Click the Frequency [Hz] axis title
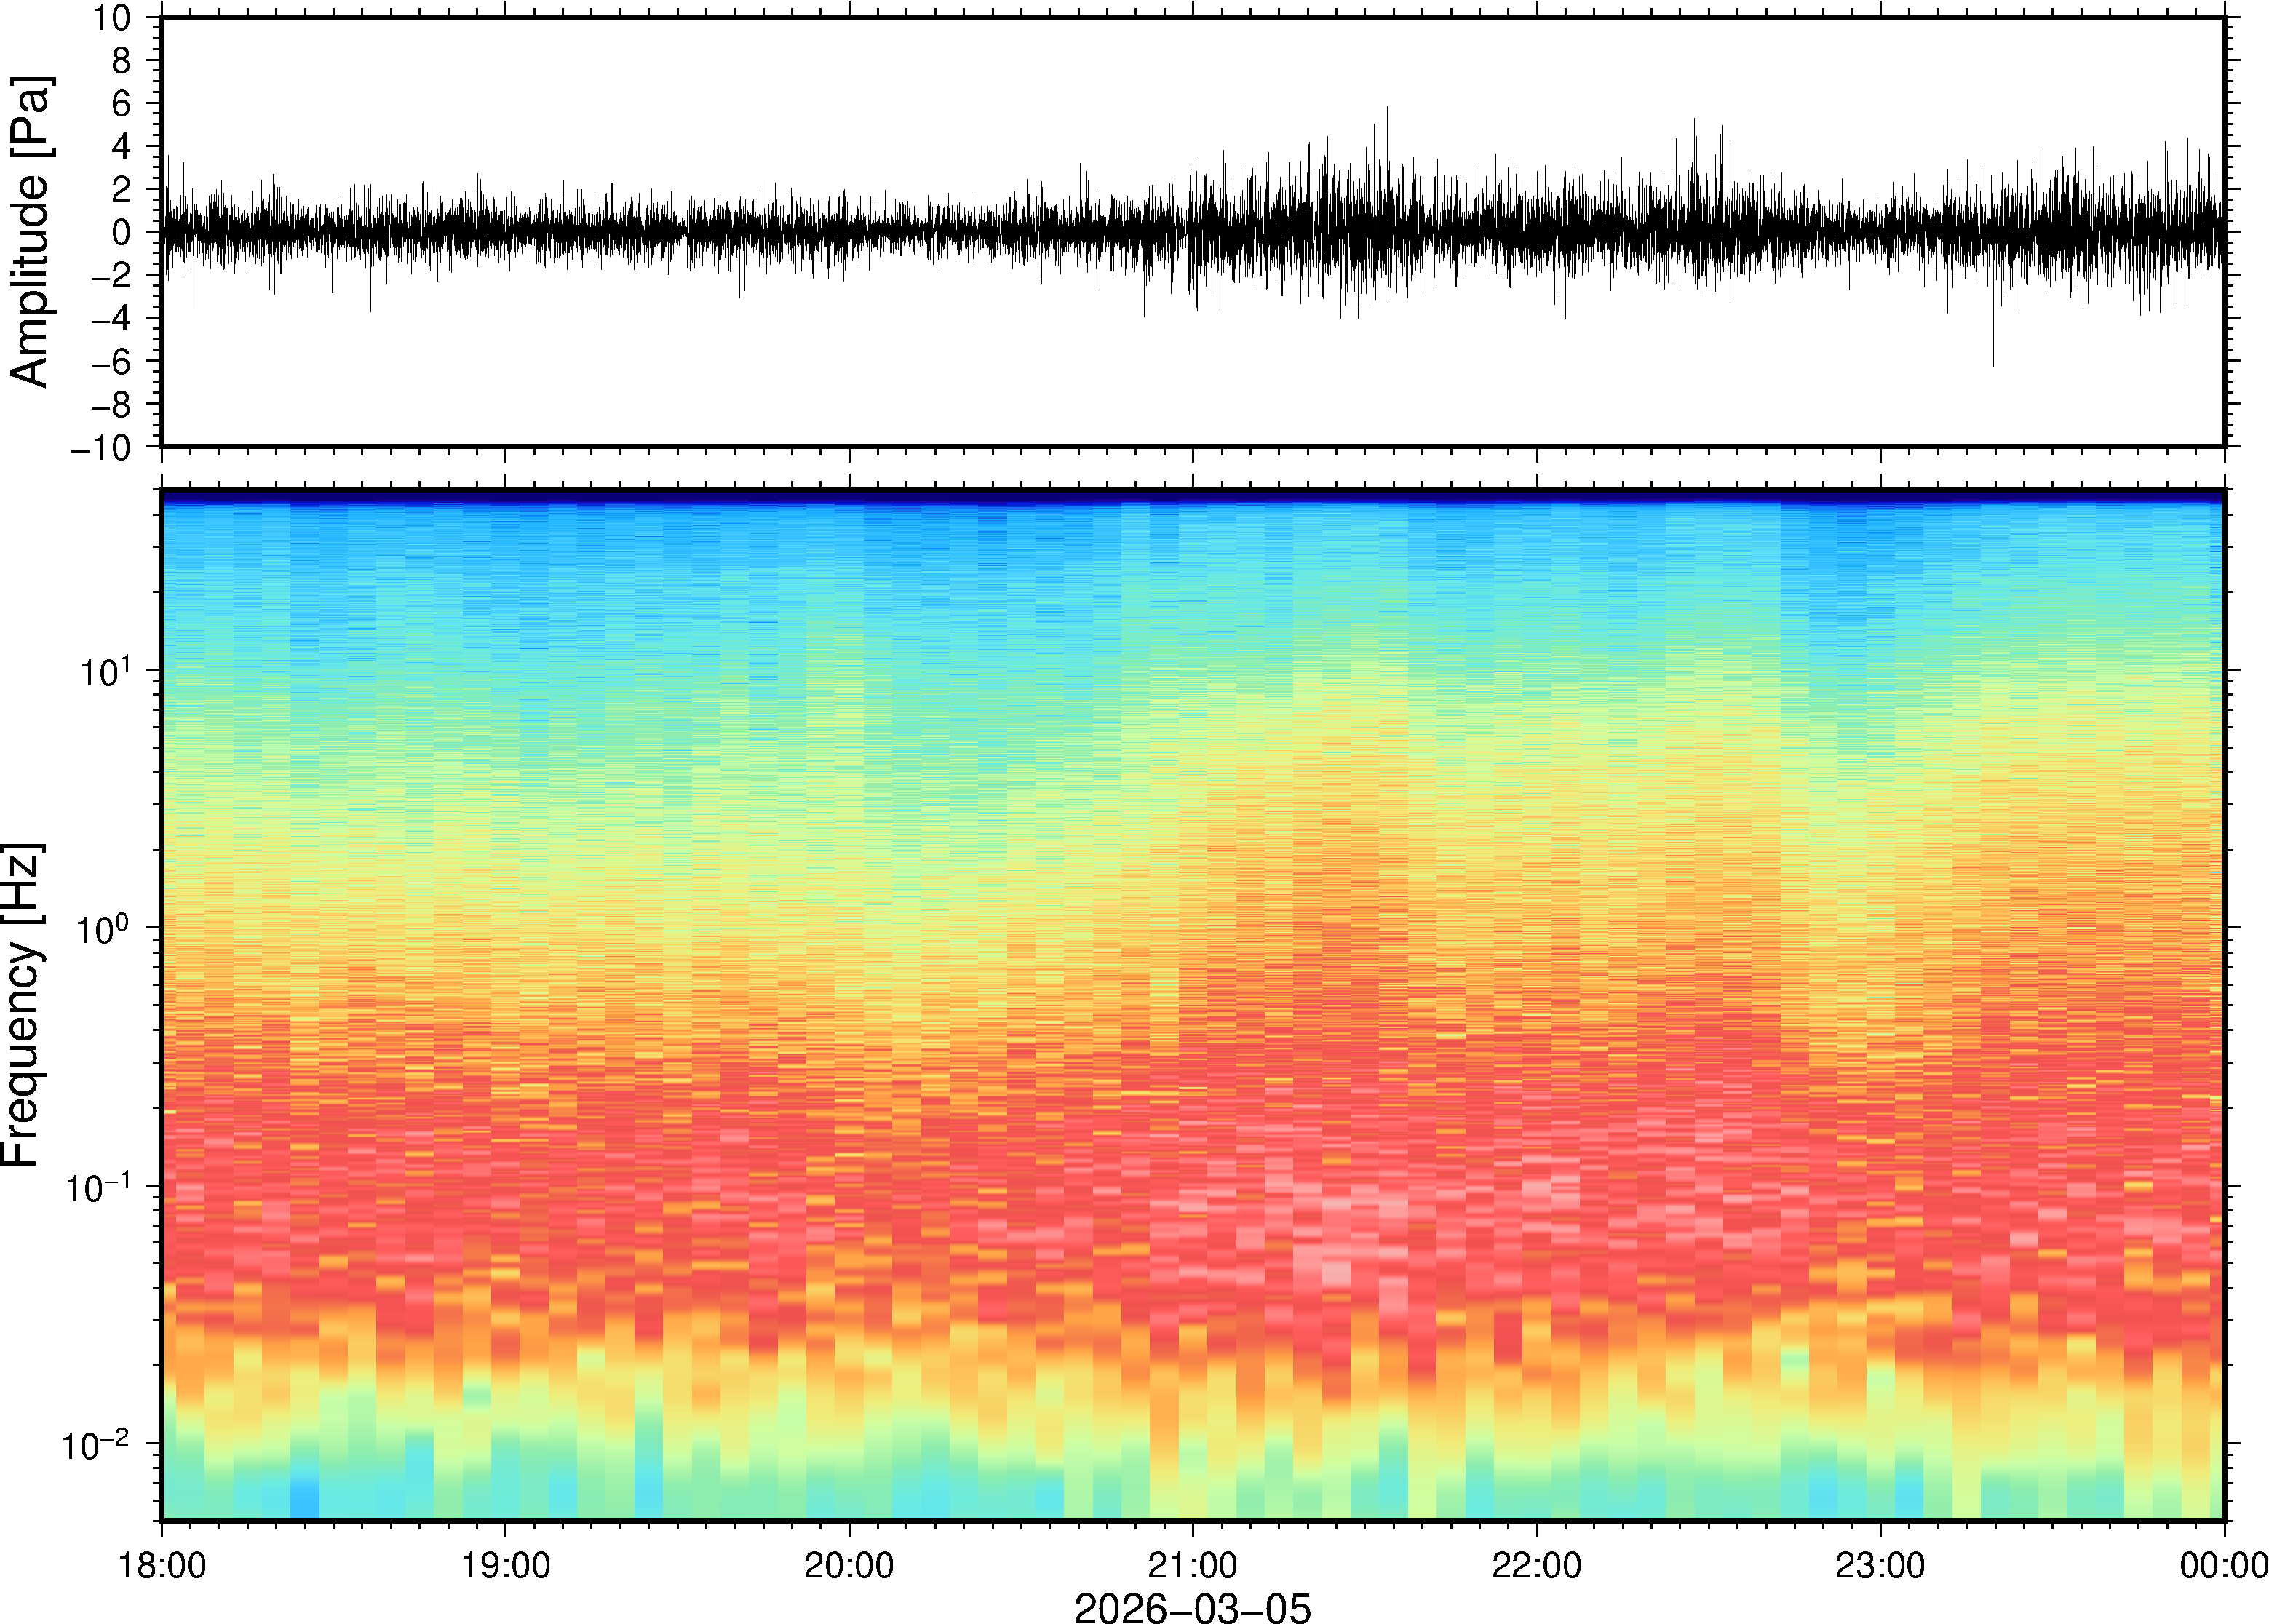The width and height of the screenshot is (2269, 1624). (22, 1005)
